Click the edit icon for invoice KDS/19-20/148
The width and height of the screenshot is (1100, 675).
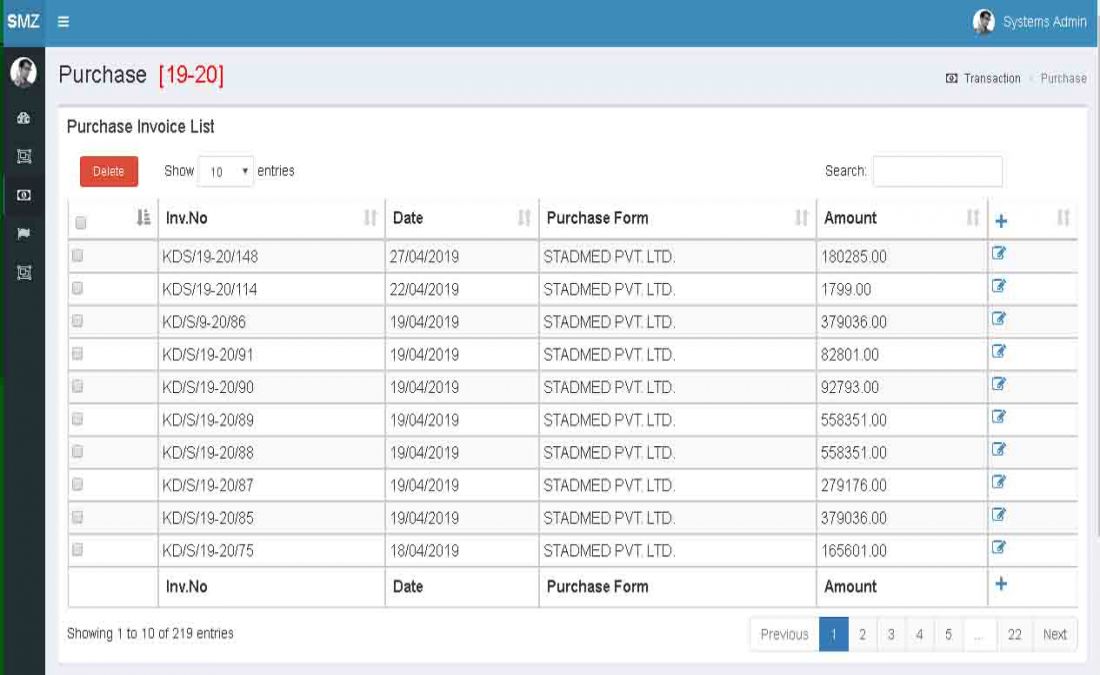pos(998,257)
